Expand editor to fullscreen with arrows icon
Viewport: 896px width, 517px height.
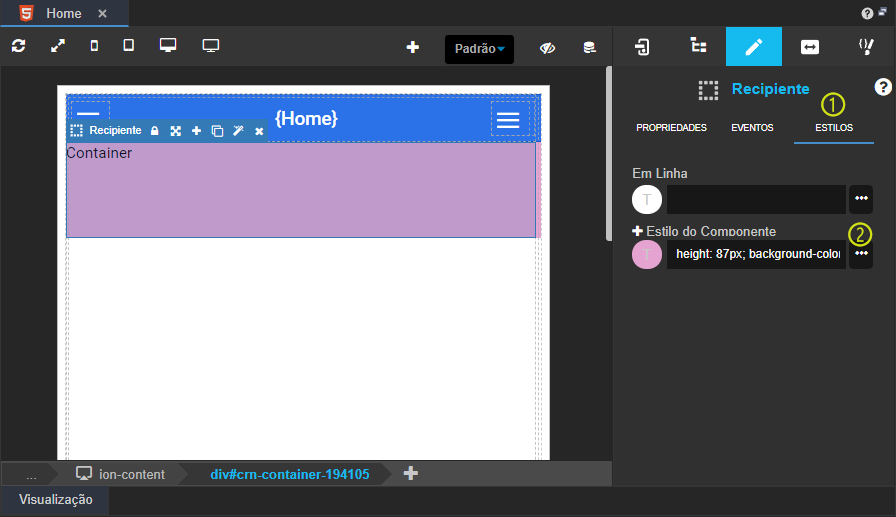pyautogui.click(x=58, y=46)
